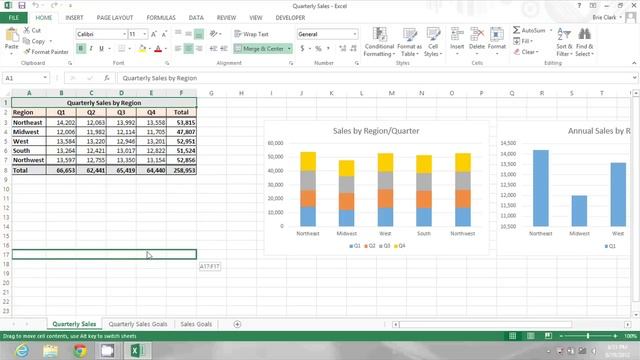Decrease font size with the smaller A
The width and height of the screenshot is (640, 360).
(164, 34)
